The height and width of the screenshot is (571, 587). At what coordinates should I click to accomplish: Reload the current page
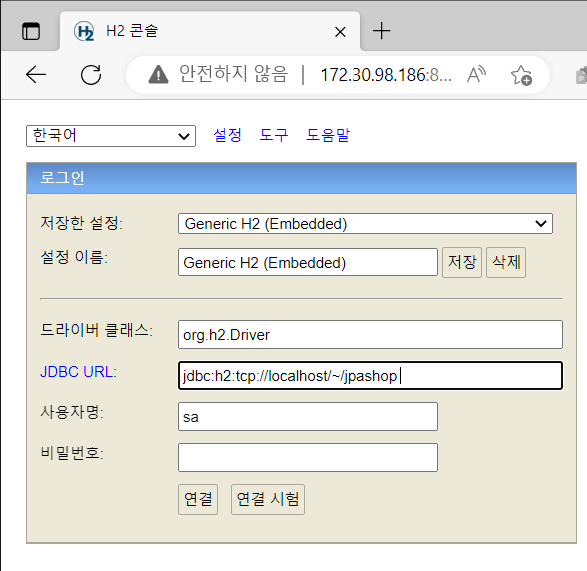(x=91, y=75)
